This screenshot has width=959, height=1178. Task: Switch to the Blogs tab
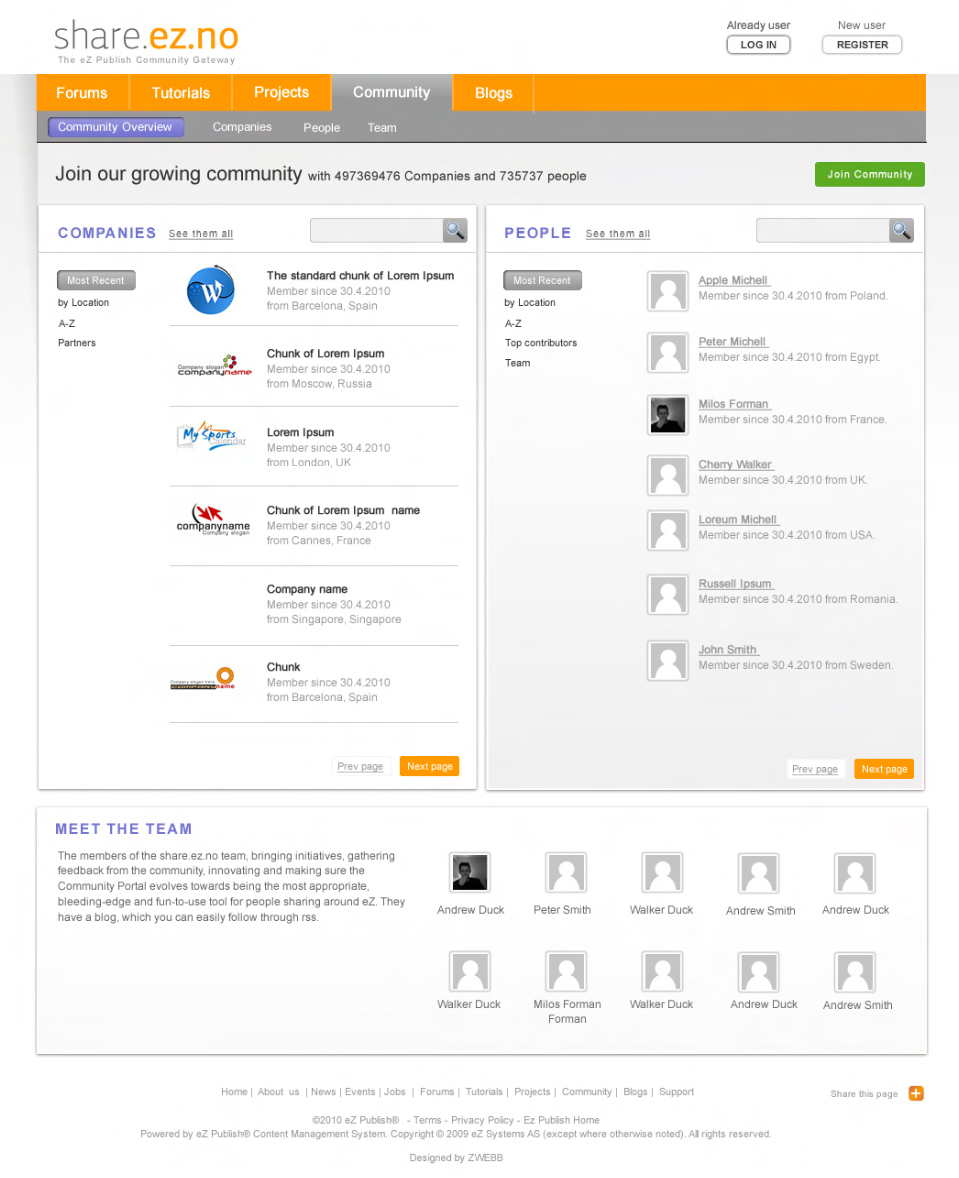[x=493, y=93]
